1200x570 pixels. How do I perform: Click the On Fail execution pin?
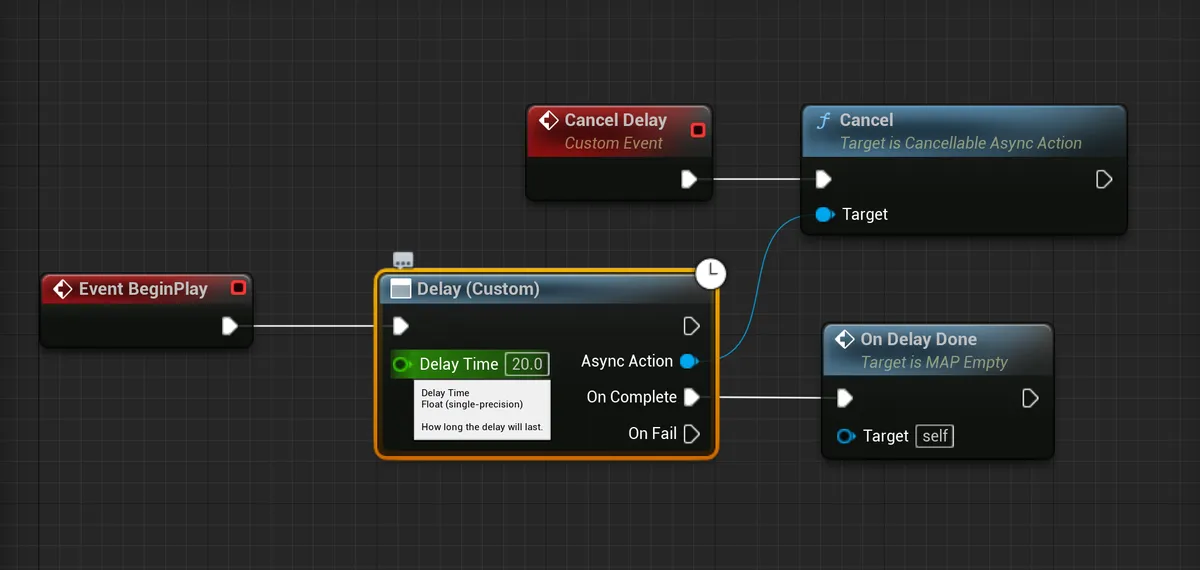(x=691, y=433)
